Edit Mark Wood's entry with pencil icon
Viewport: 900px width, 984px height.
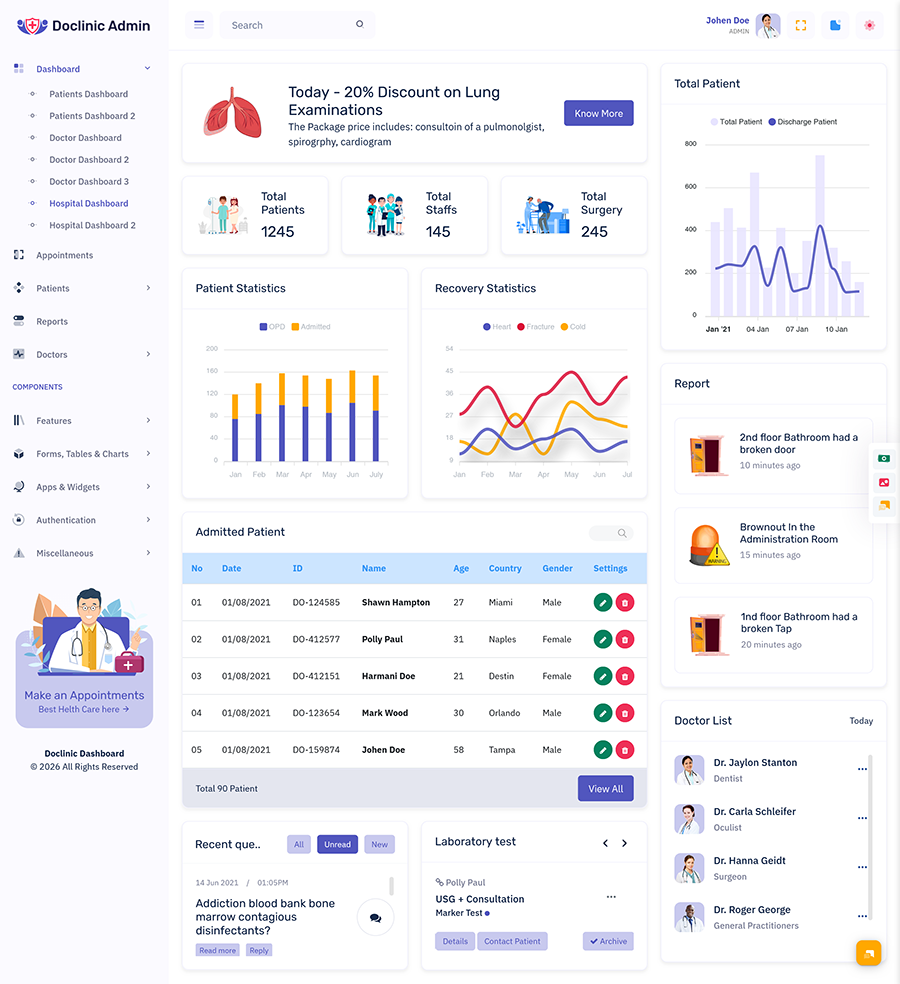tap(603, 713)
